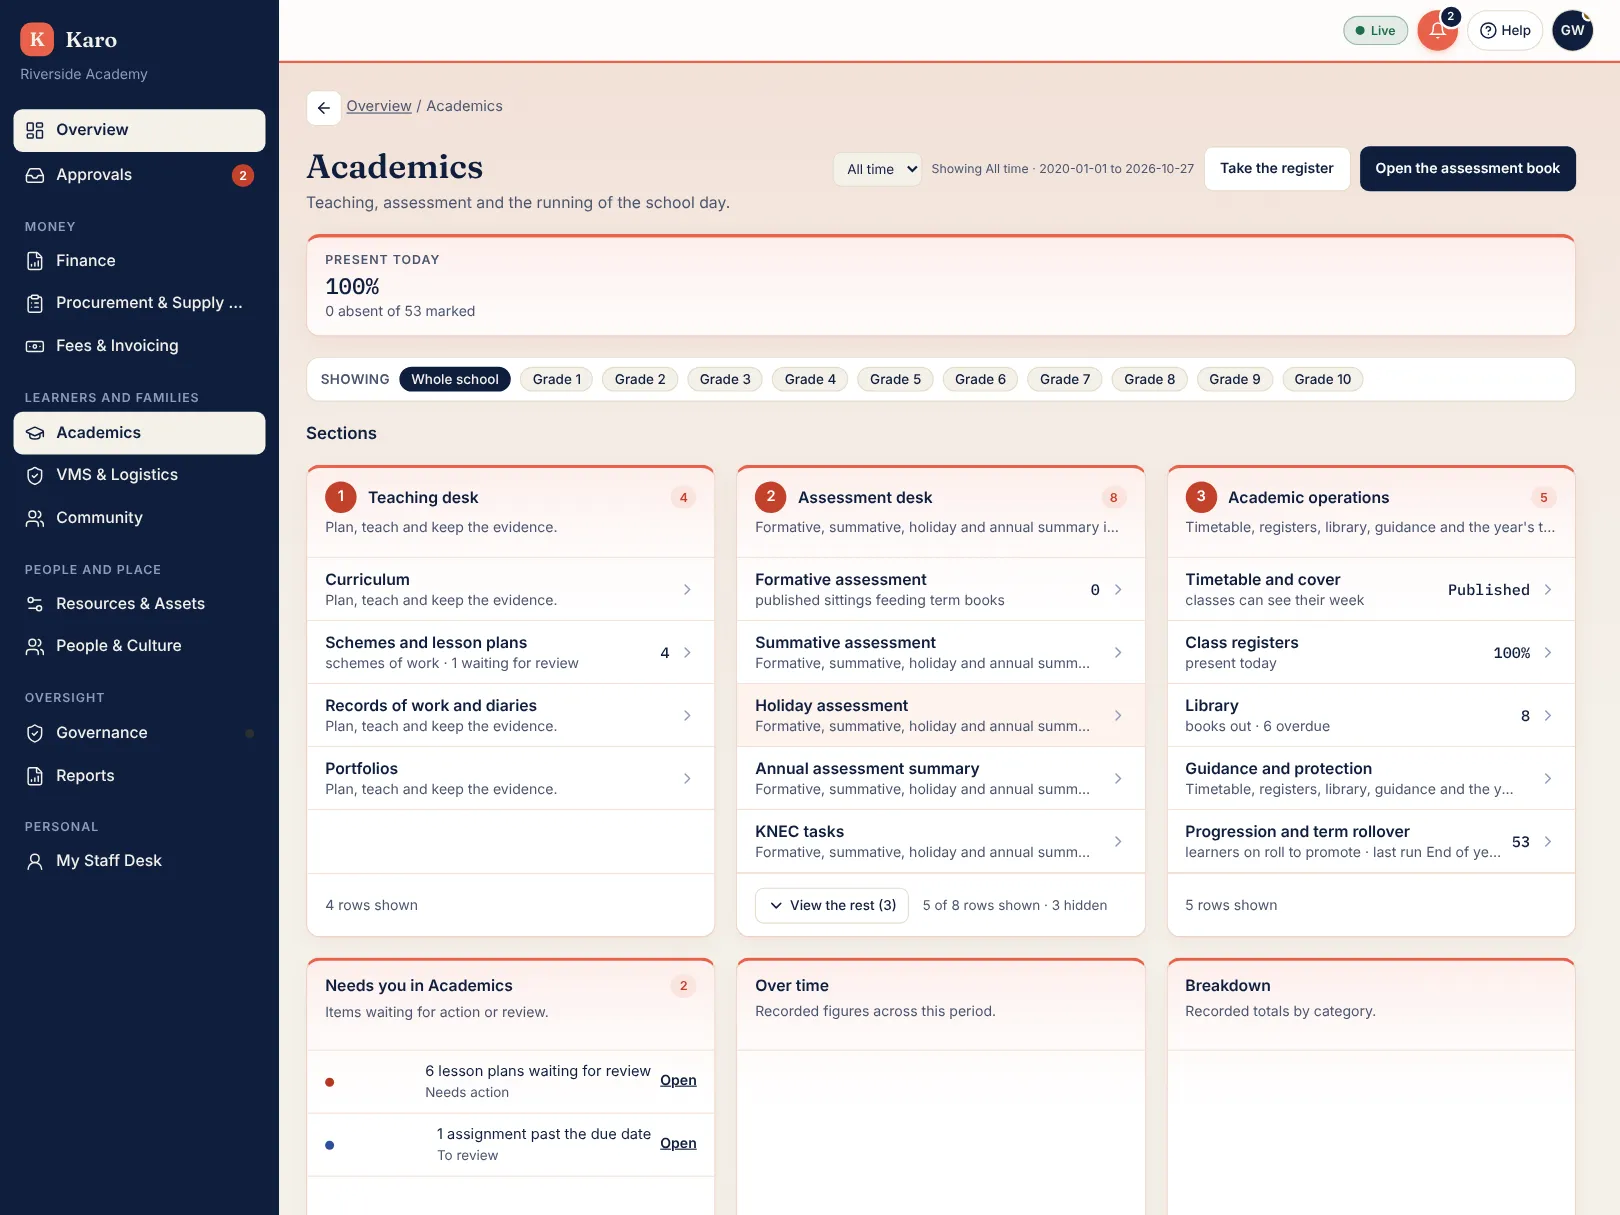Click the Finance document icon
The image size is (1620, 1215).
click(35, 261)
